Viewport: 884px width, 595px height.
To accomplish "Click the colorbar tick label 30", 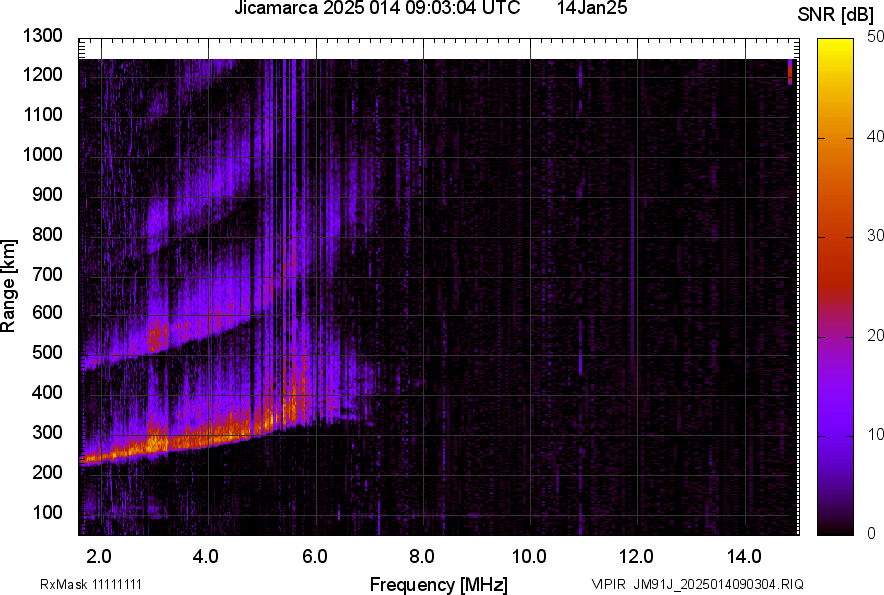I will (876, 235).
